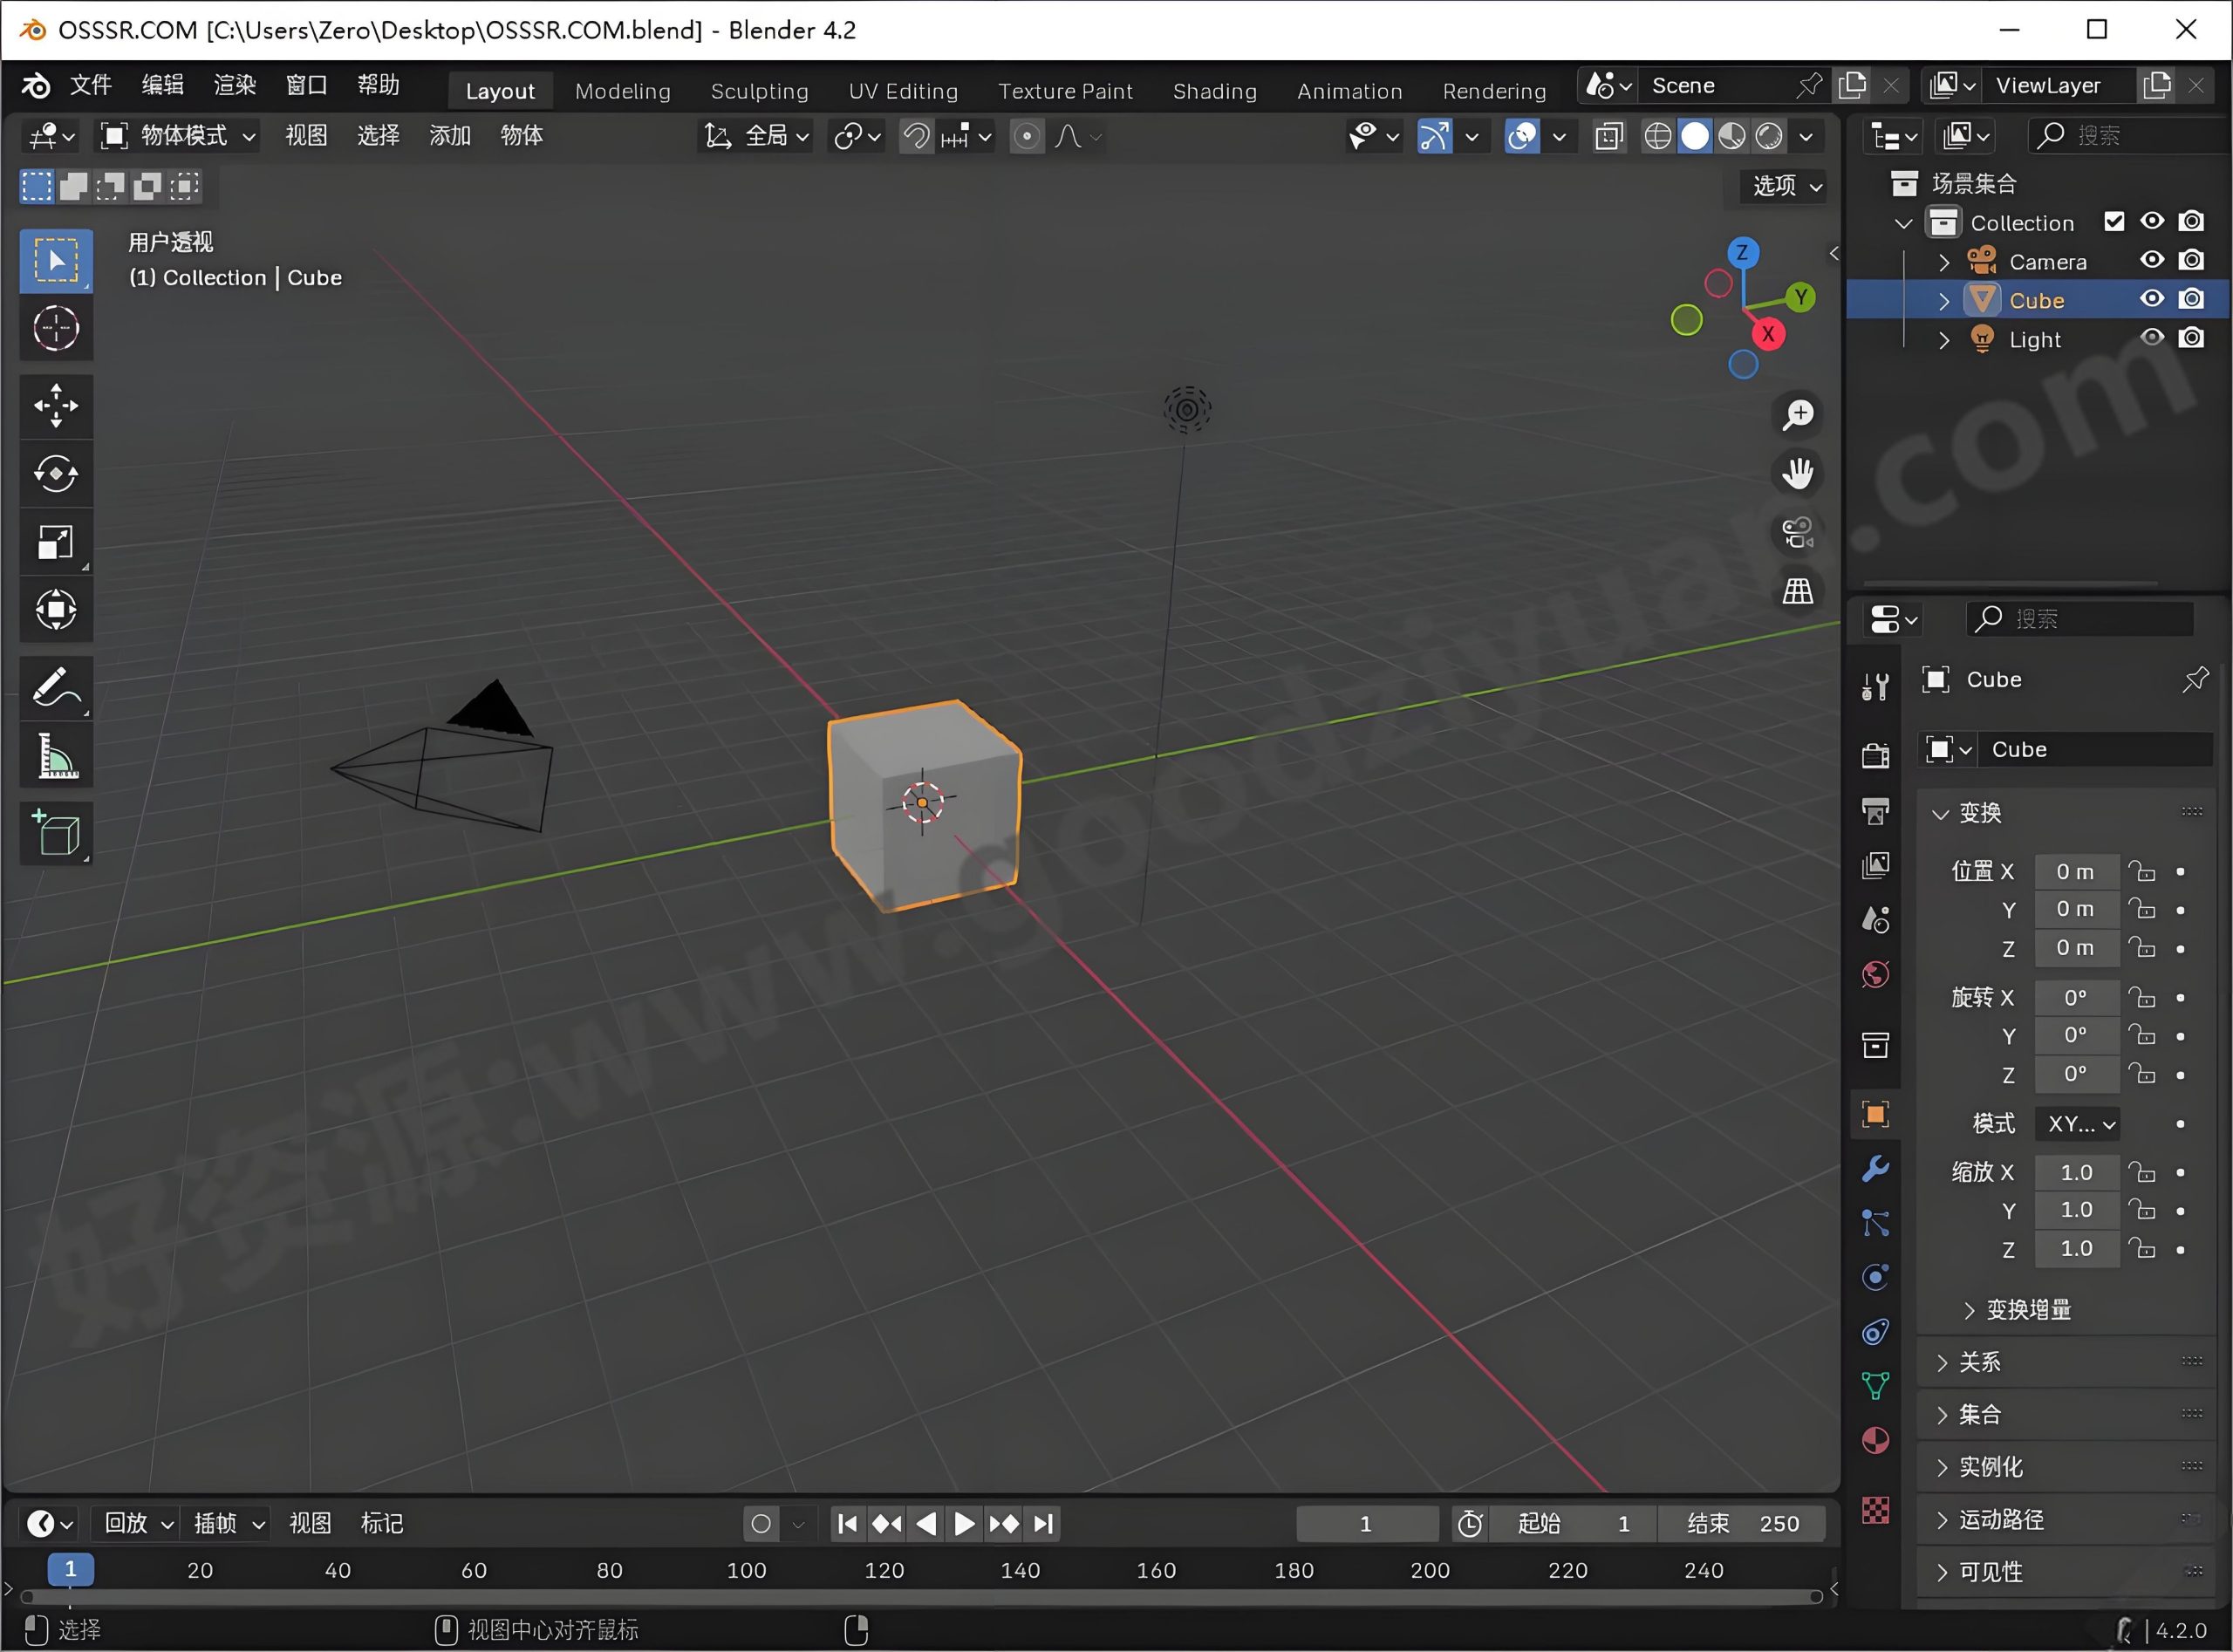The width and height of the screenshot is (2233, 1652).
Task: Disable the Collection checkbox in the outliner
Action: tap(2114, 221)
